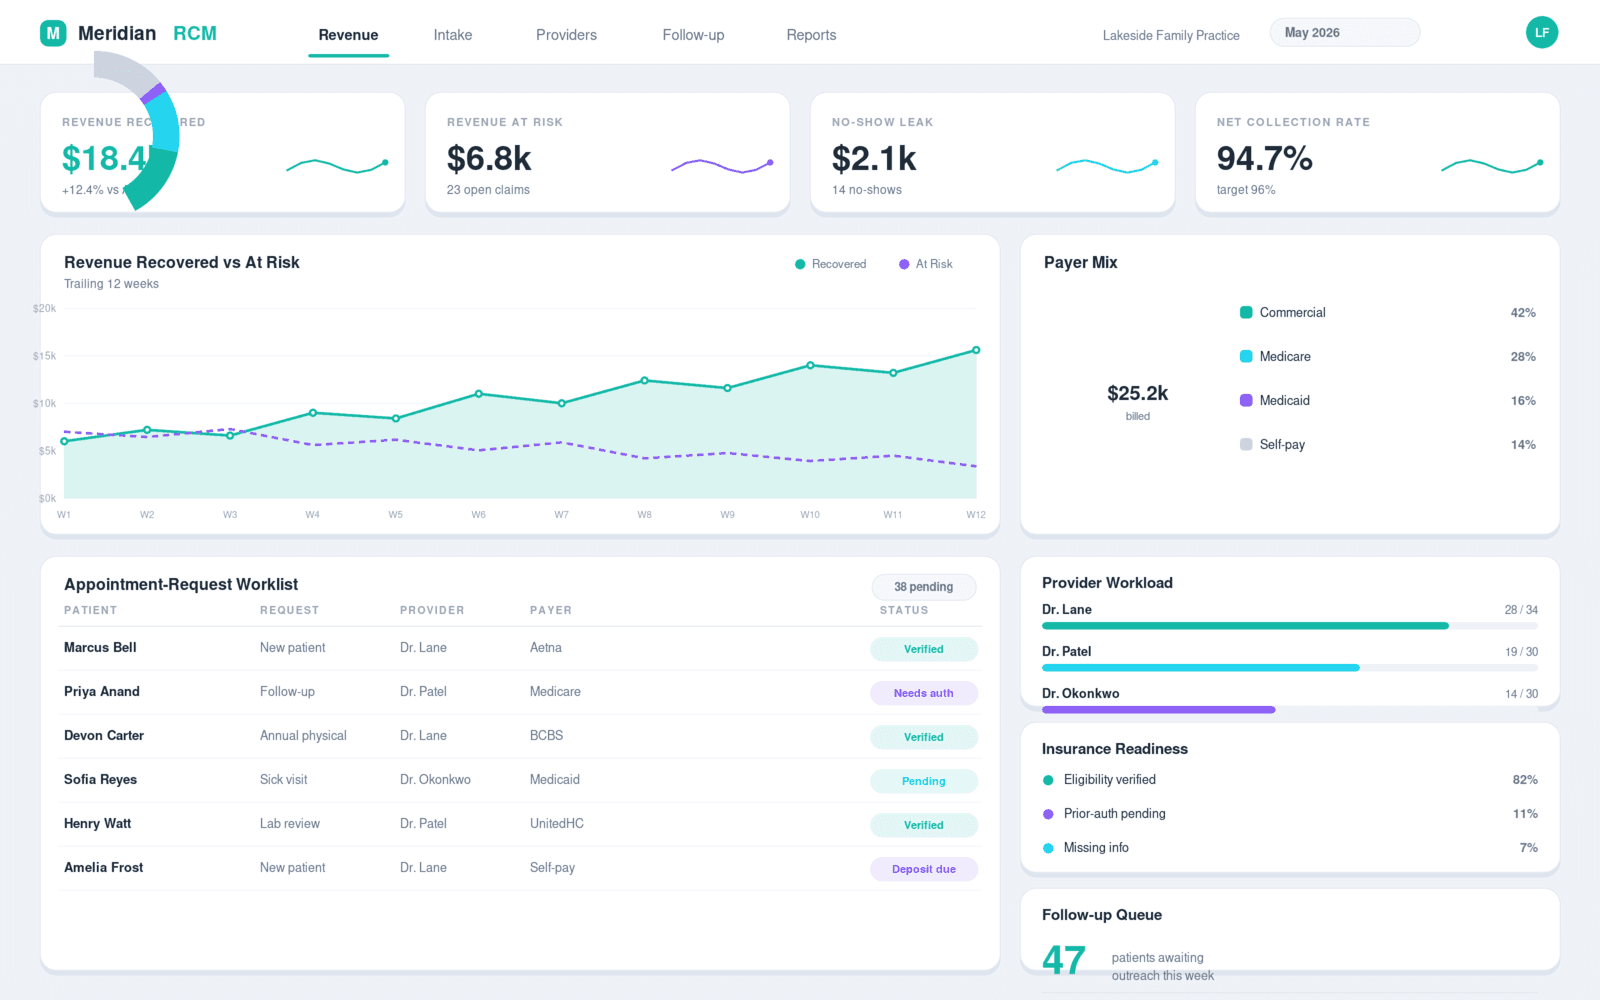Open the Lakeside Family Practice selector
Viewport: 1600px width, 1000px height.
point(1171,35)
